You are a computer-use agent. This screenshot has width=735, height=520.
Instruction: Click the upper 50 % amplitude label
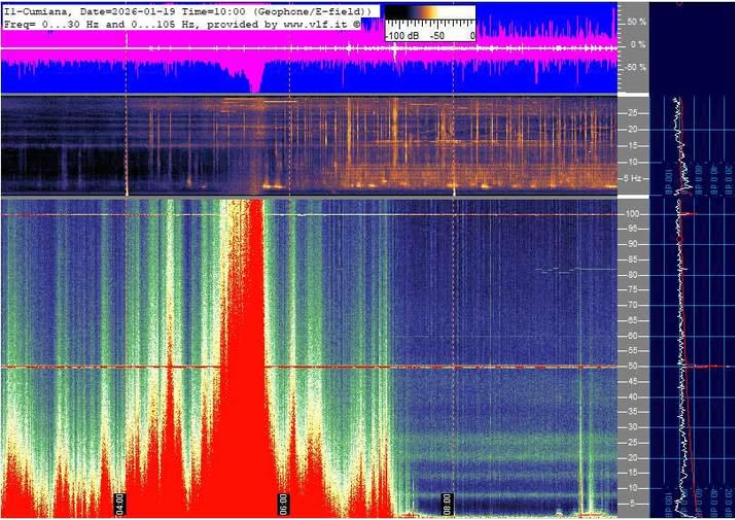tap(634, 20)
